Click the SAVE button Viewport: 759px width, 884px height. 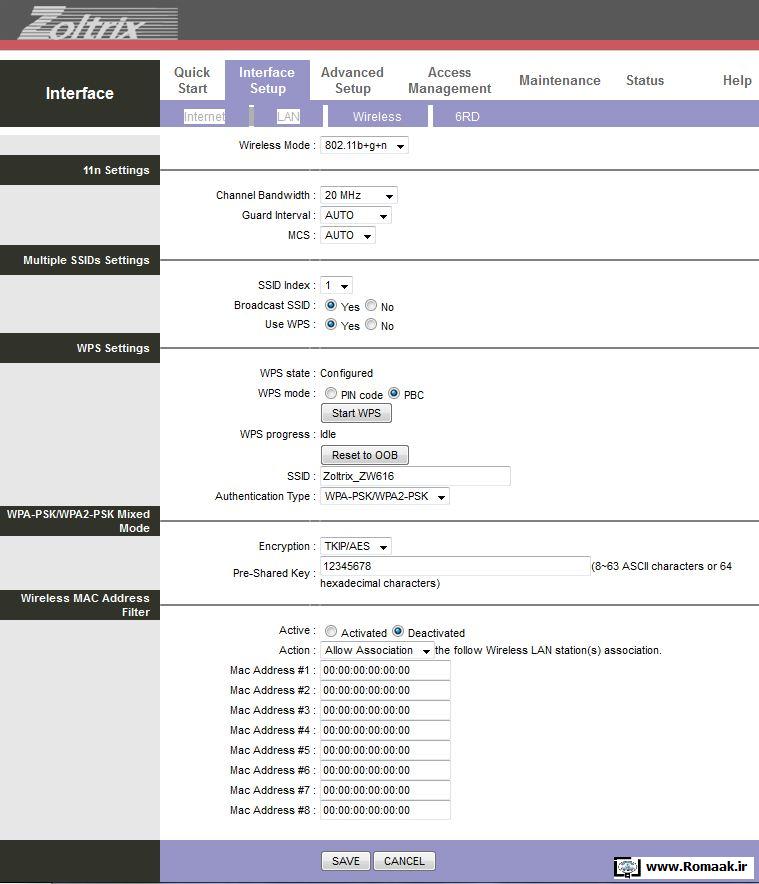click(x=346, y=861)
